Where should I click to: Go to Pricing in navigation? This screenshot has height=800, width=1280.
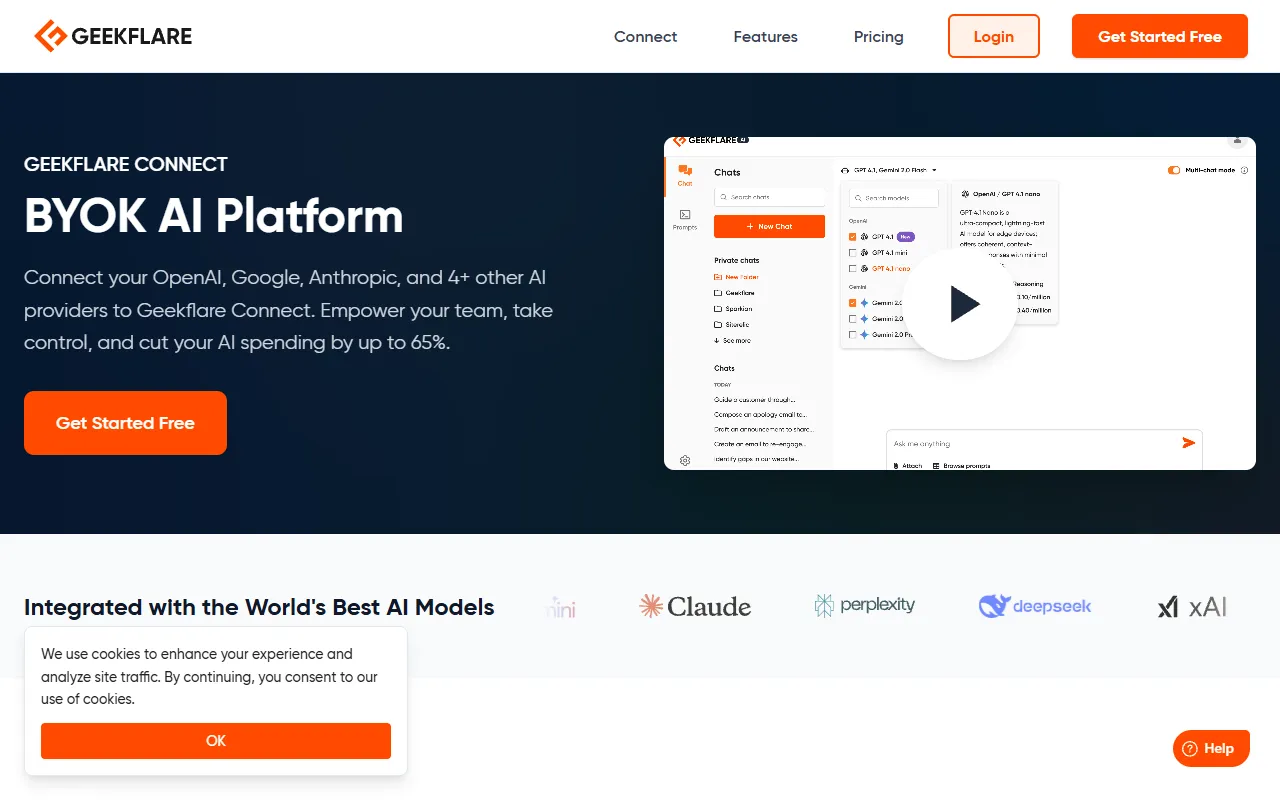(878, 37)
